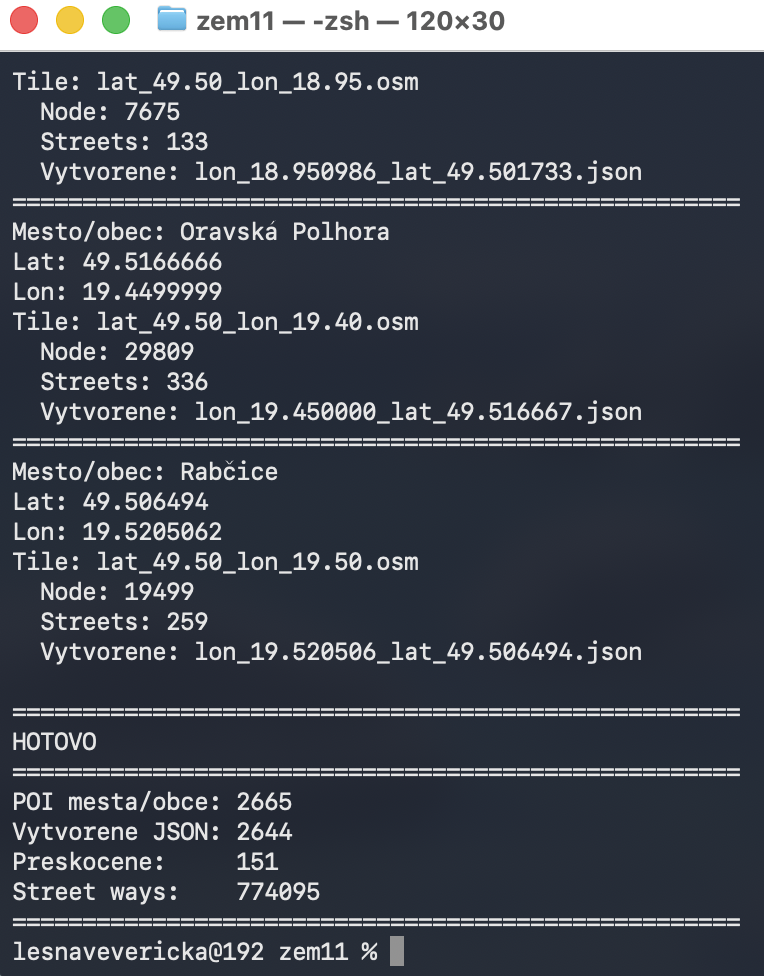
Task: Click the 'Mesto/obec: Oravská Polhora' line
Action: point(200,232)
